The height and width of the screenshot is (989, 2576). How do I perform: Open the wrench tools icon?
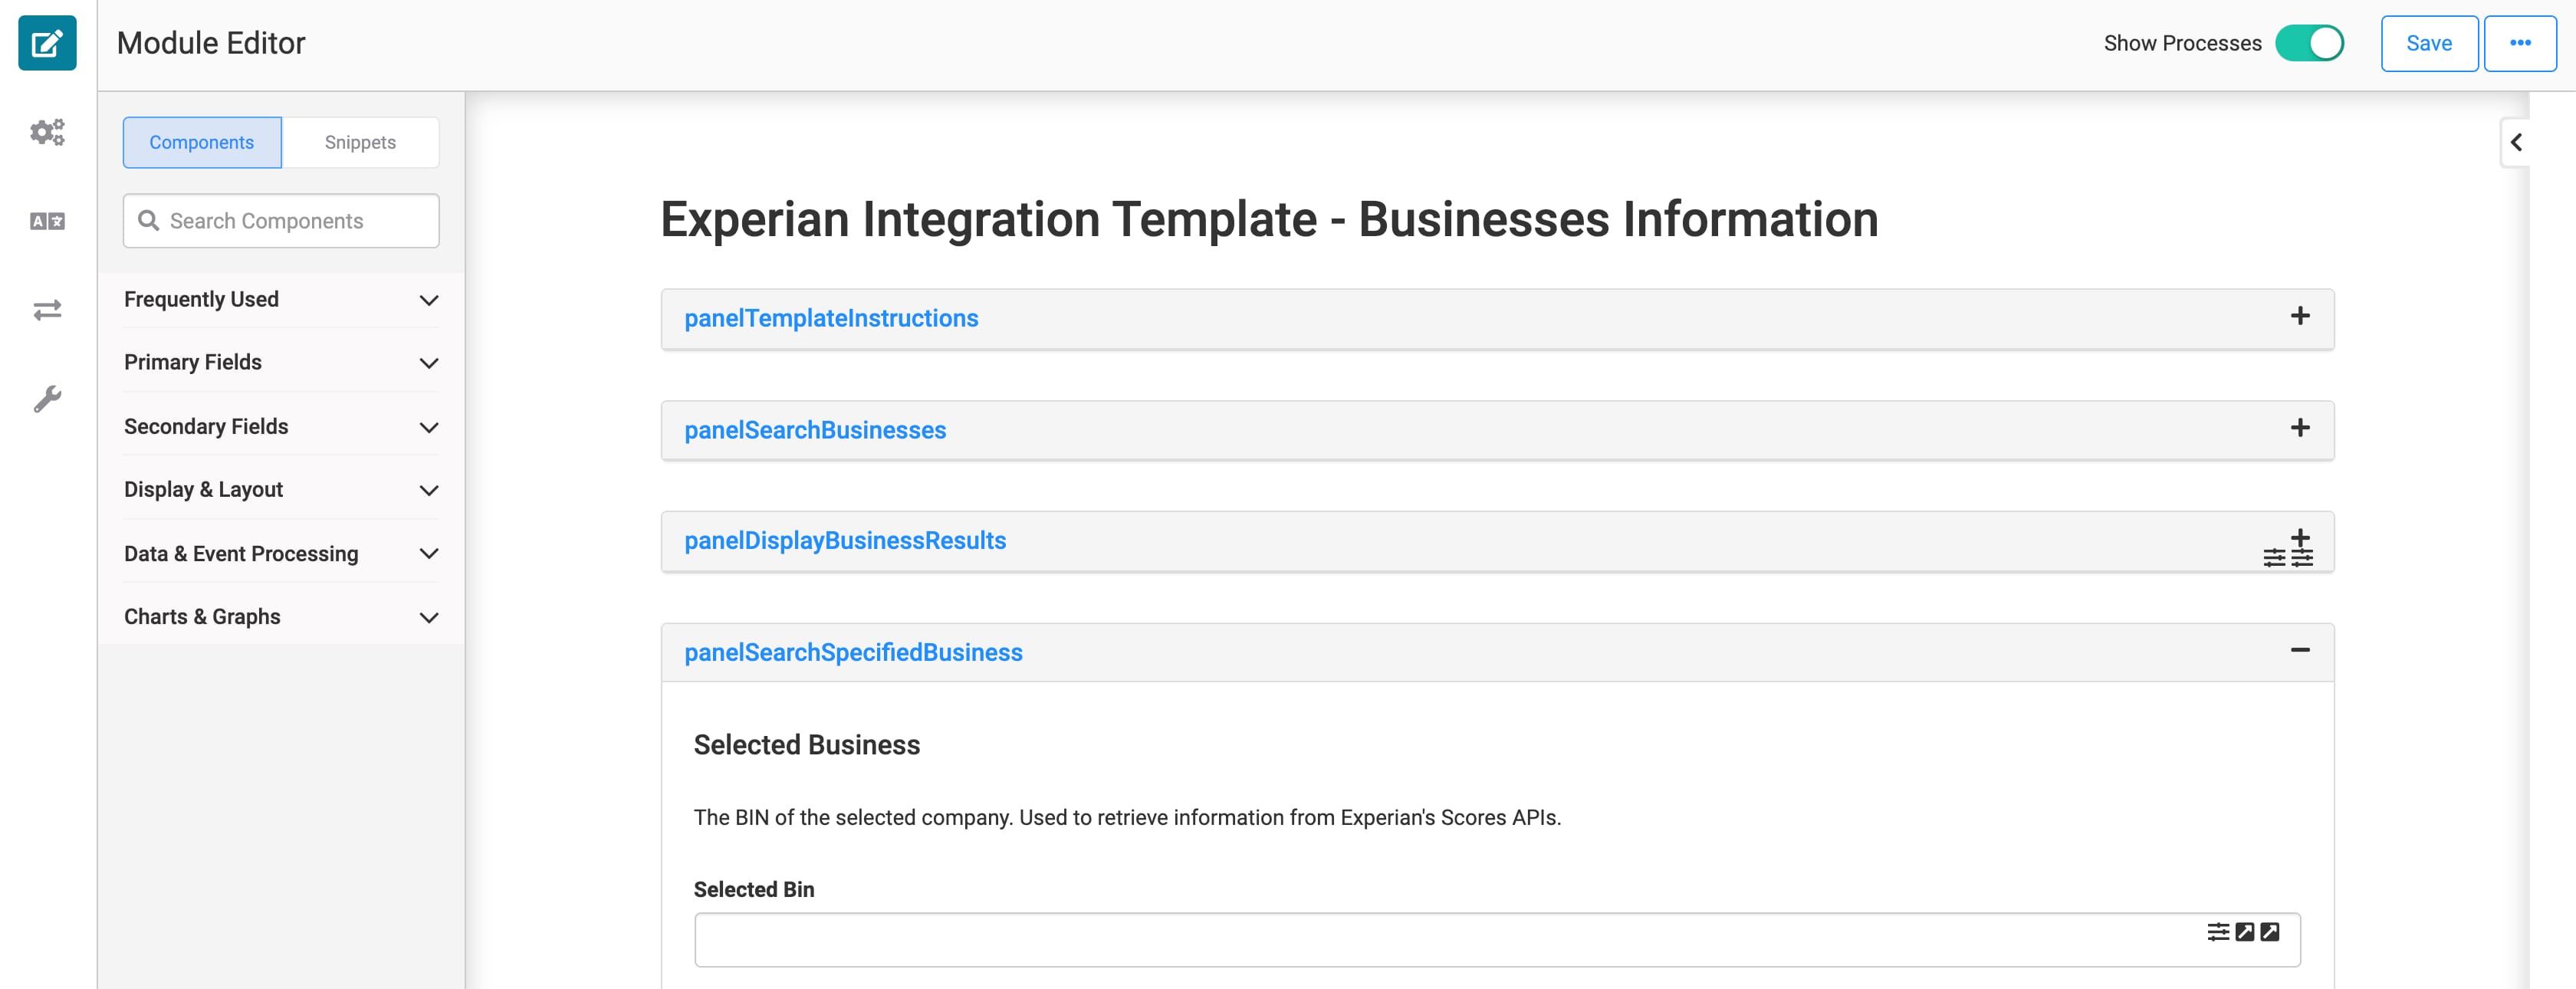click(47, 399)
